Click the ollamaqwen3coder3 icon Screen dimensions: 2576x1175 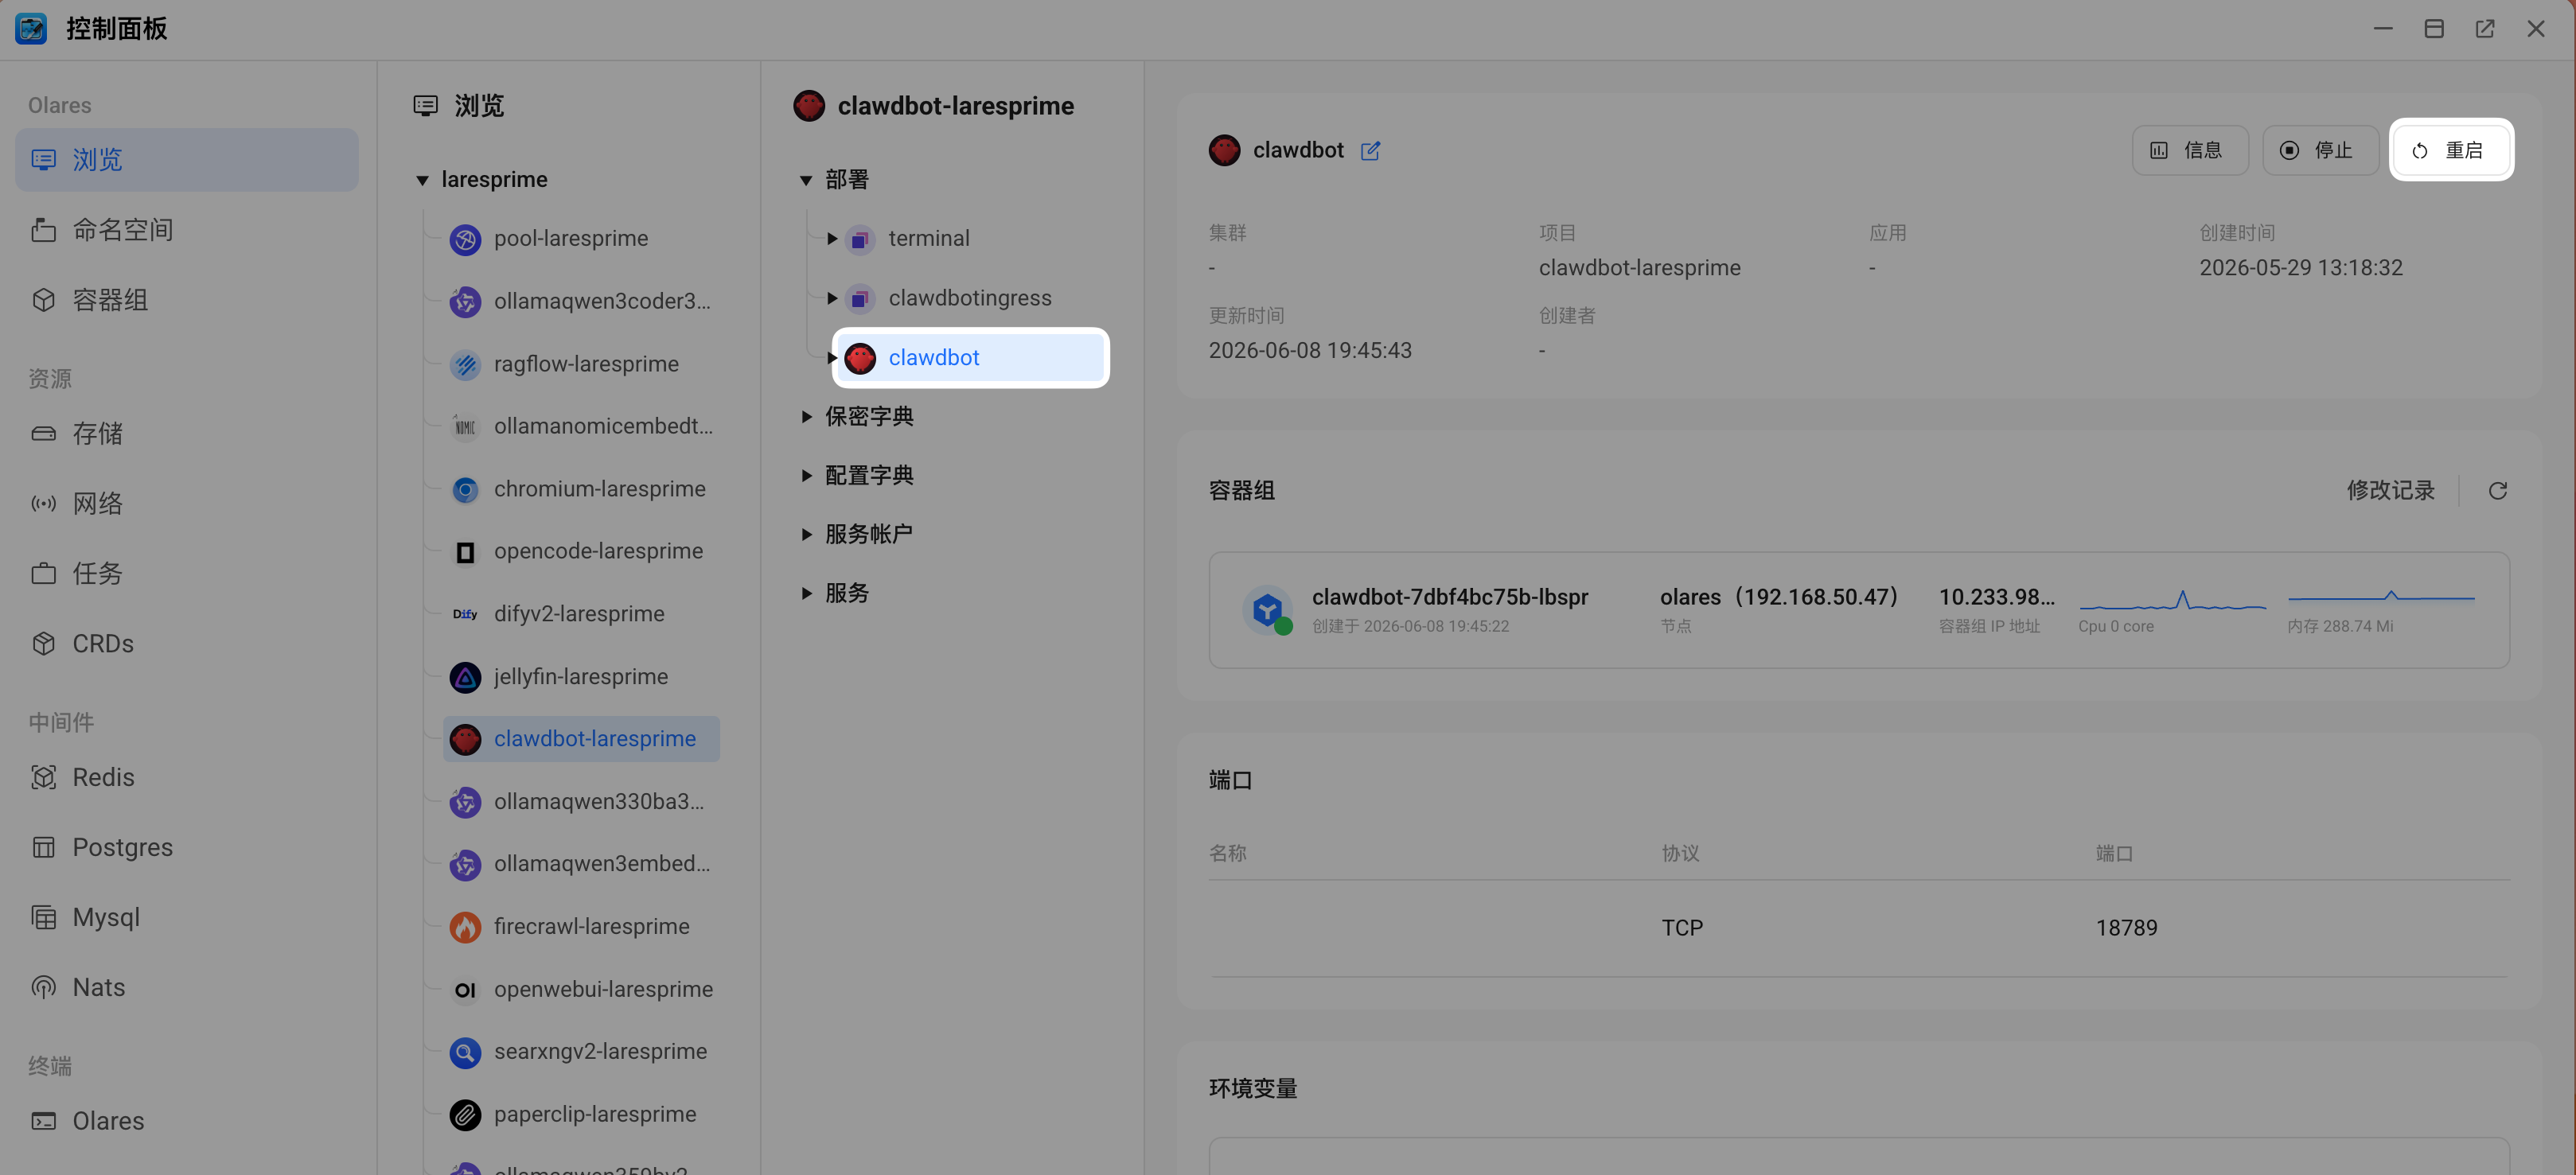(x=465, y=302)
